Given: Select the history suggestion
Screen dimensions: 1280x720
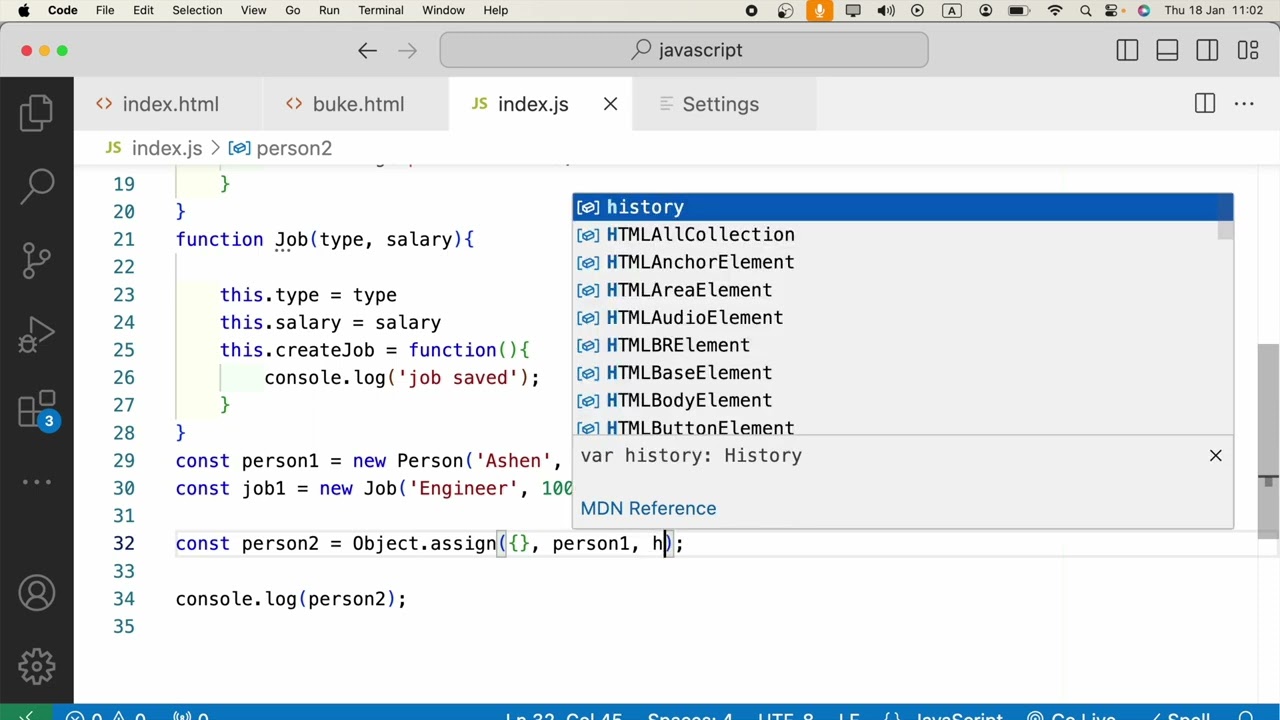Looking at the screenshot, I should (x=902, y=207).
